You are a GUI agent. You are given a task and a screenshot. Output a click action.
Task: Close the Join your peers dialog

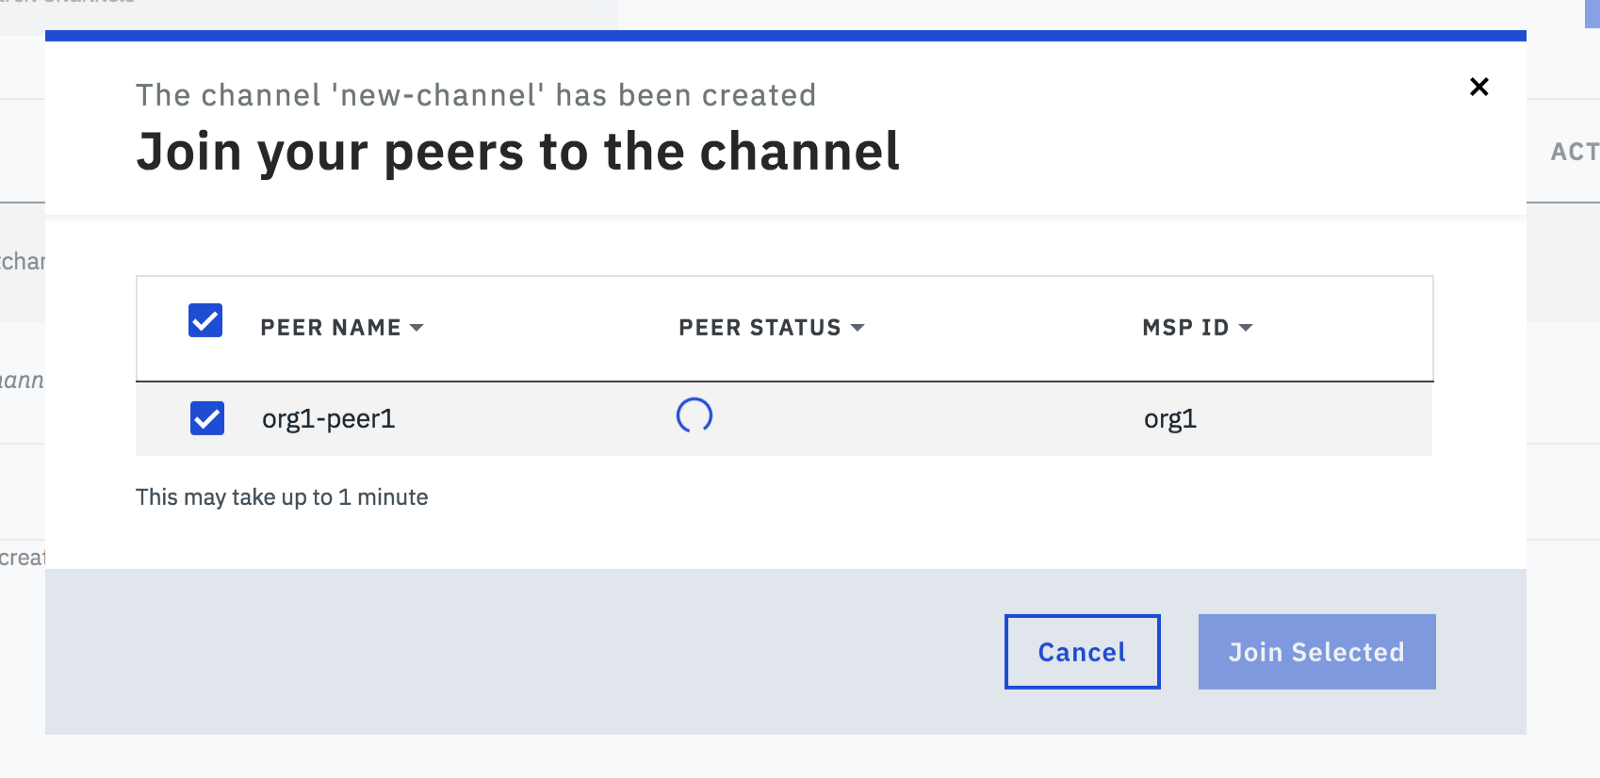coord(1479,87)
